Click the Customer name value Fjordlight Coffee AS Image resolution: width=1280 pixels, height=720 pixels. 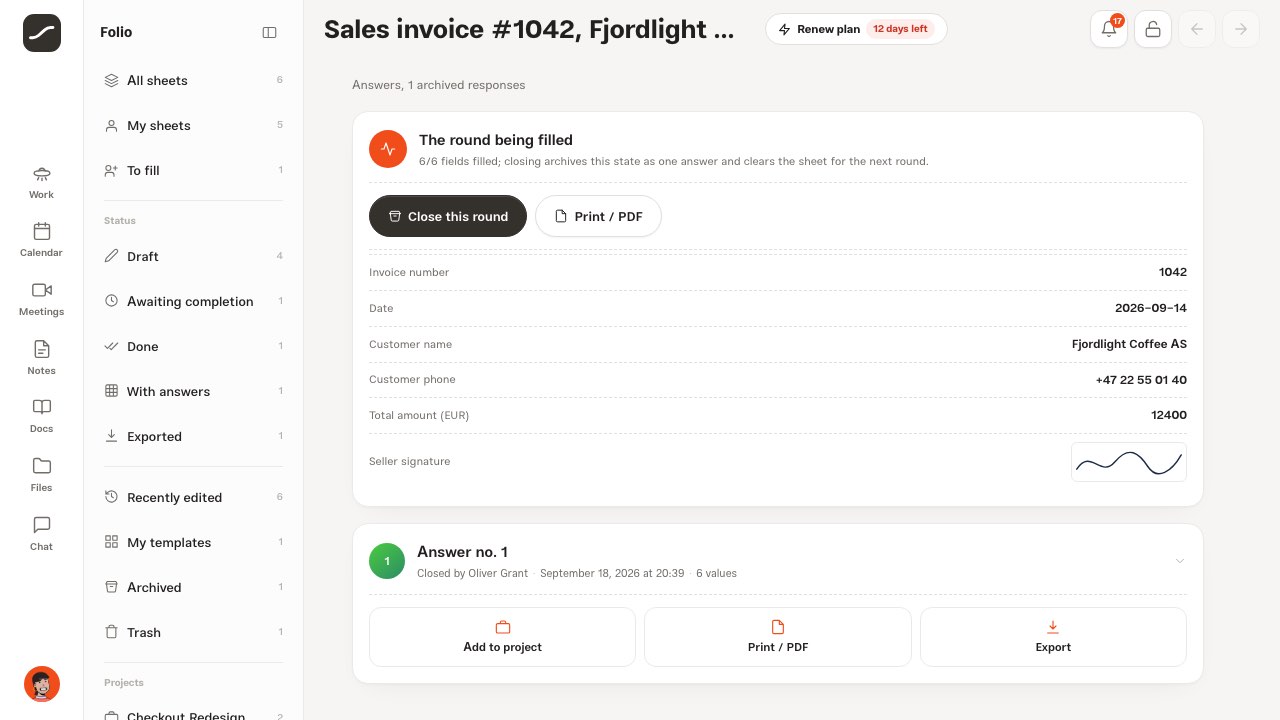tap(1129, 344)
